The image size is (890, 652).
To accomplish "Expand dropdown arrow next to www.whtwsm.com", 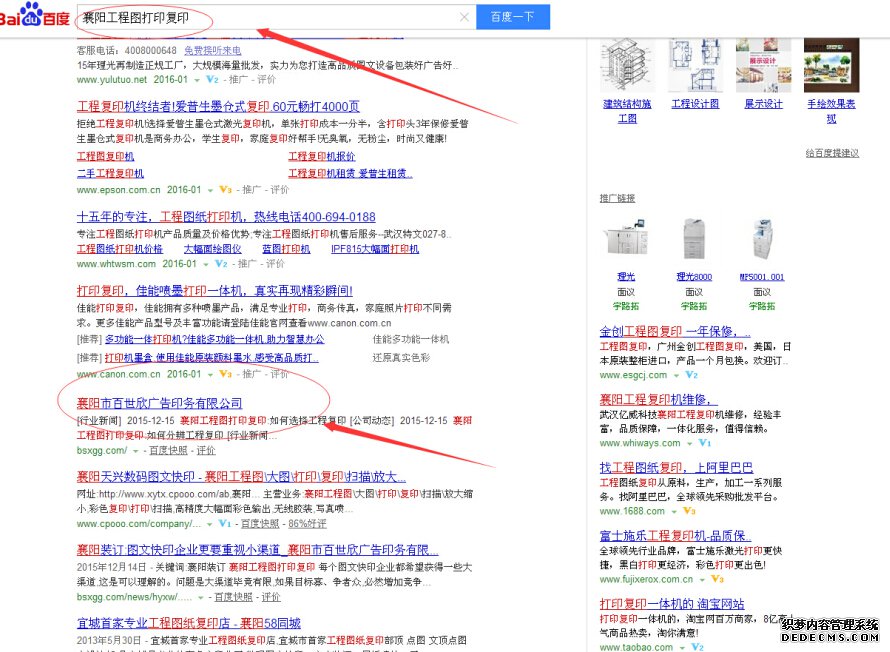I will coord(205,264).
